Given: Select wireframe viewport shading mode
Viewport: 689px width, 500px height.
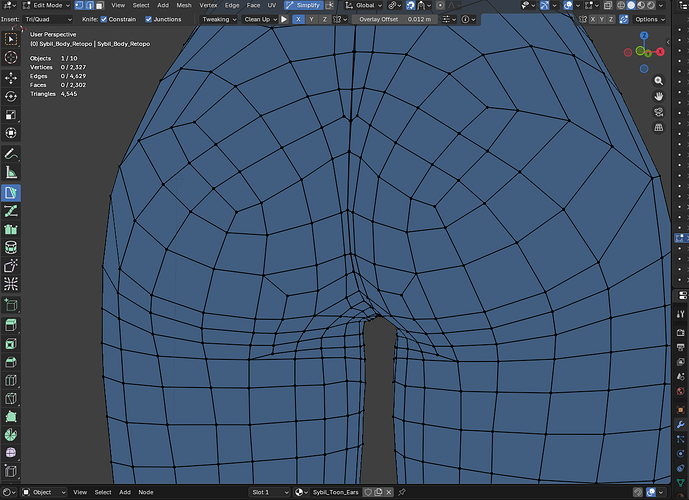Looking at the screenshot, I should (x=621, y=5).
